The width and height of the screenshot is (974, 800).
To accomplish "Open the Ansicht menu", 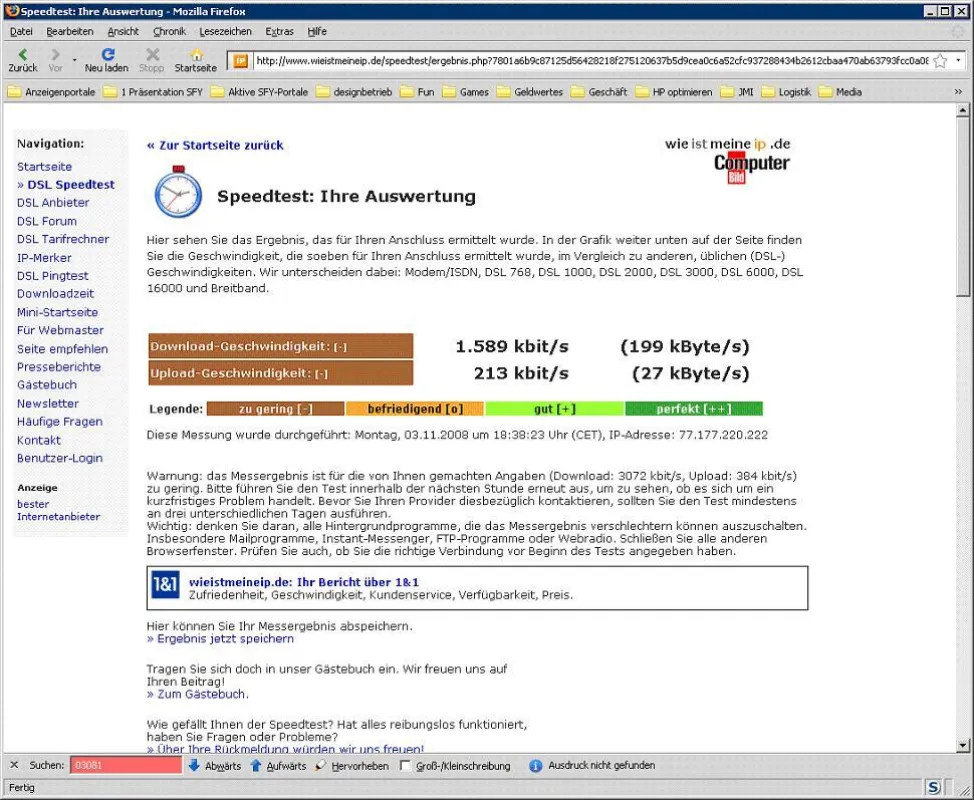I will pyautogui.click(x=123, y=31).
